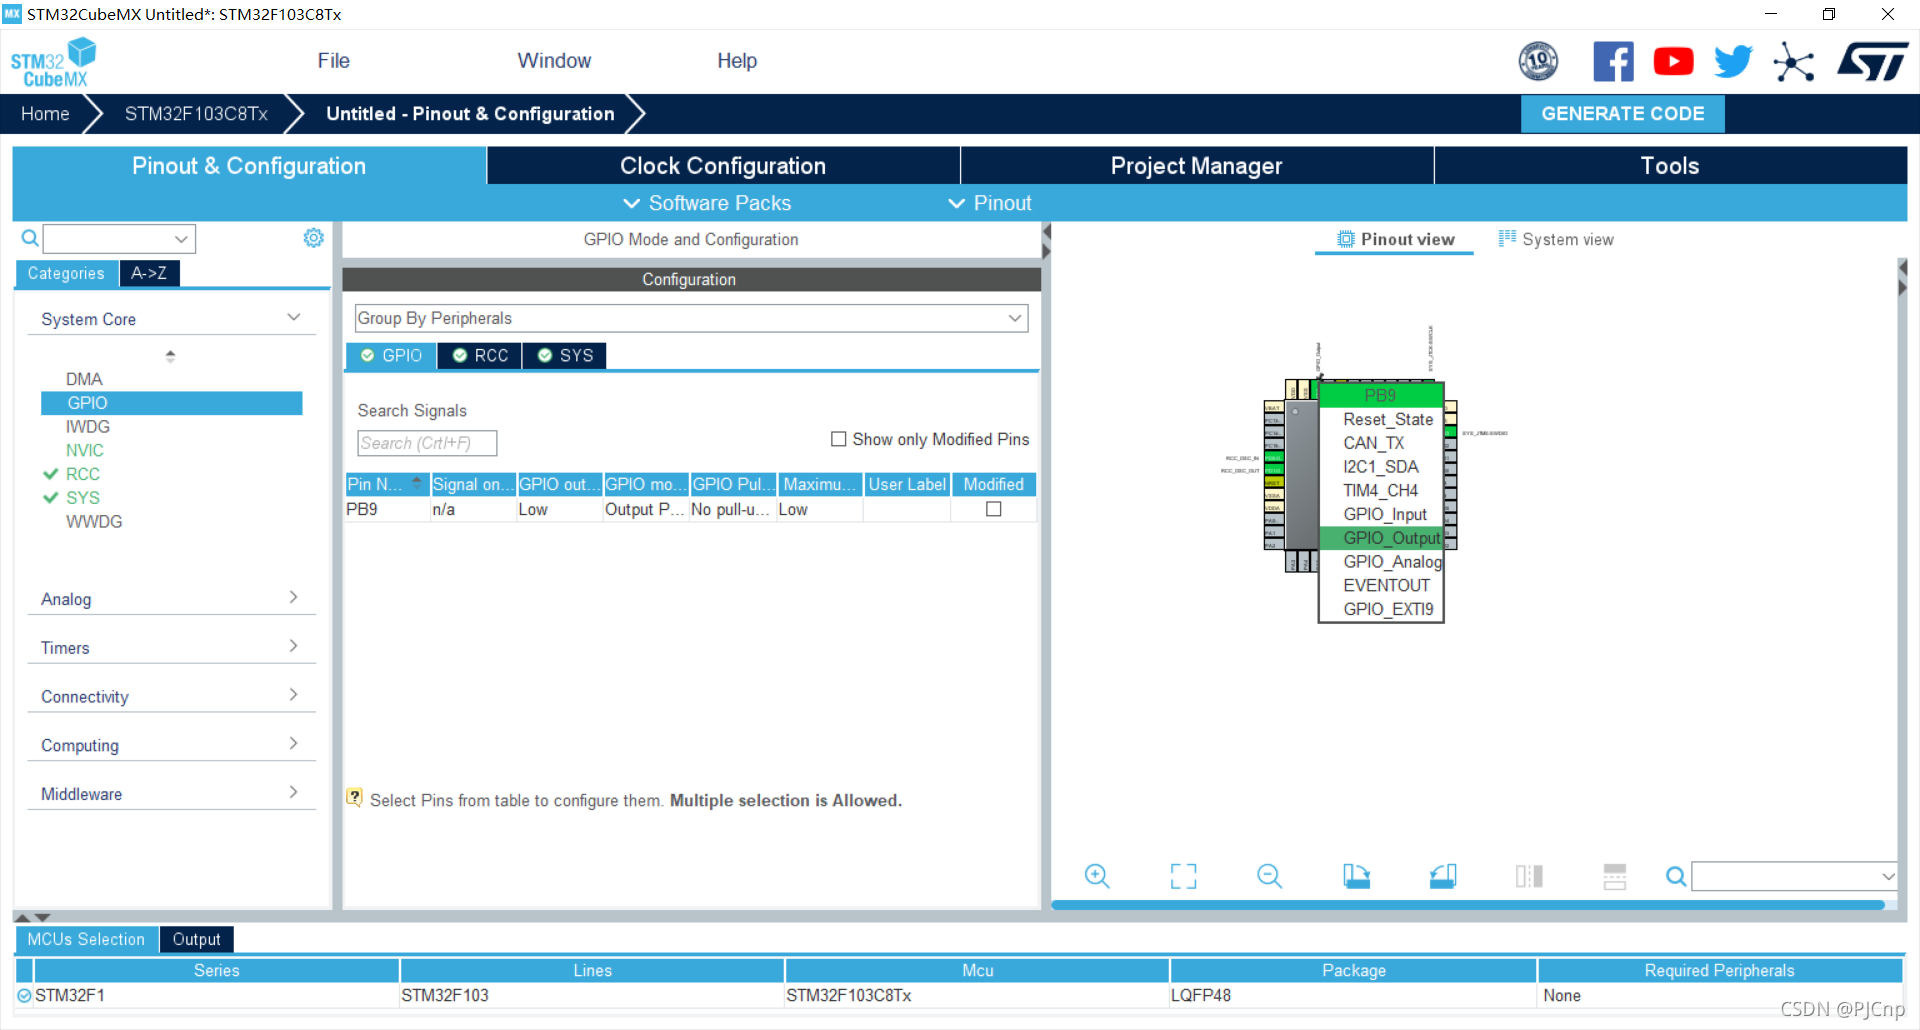
Task: Fit the chip view to the window
Action: coord(1183,876)
